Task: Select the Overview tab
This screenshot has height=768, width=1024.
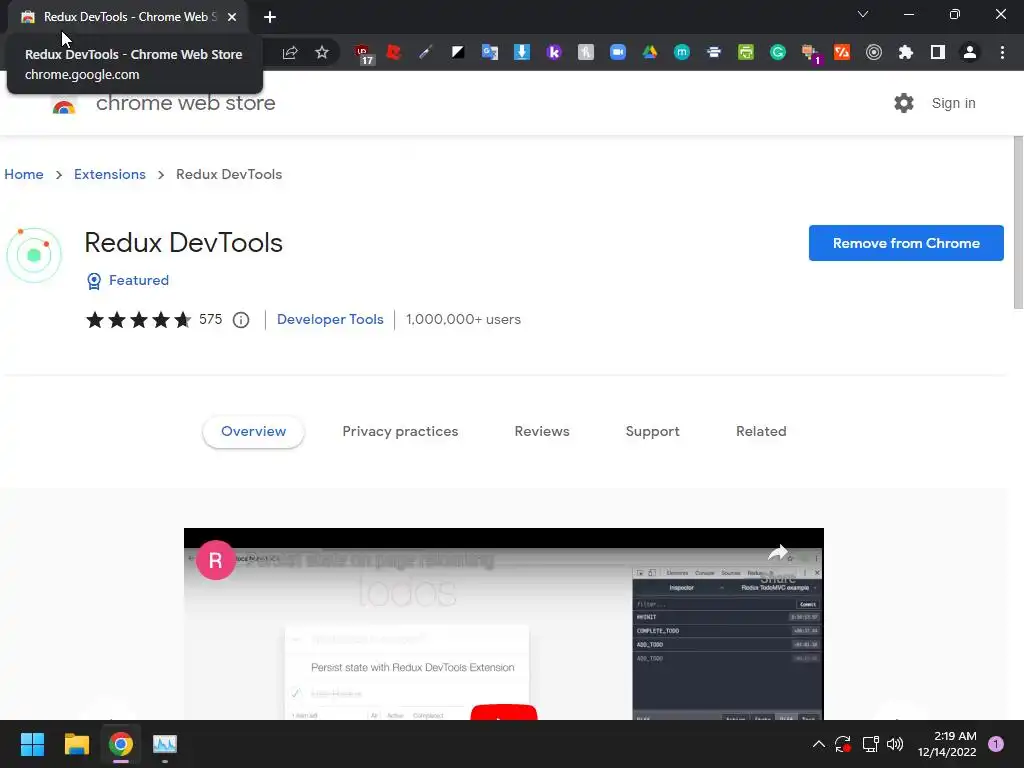Action: pyautogui.click(x=253, y=432)
